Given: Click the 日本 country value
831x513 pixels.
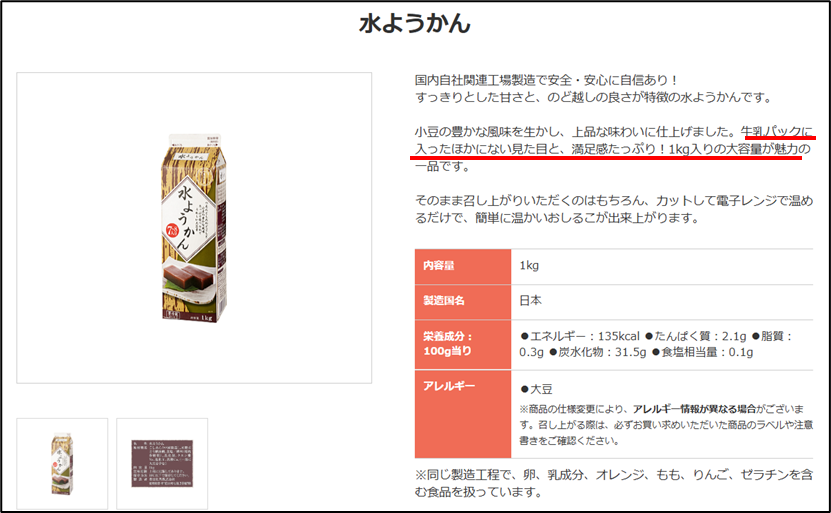Looking at the screenshot, I should click(531, 300).
